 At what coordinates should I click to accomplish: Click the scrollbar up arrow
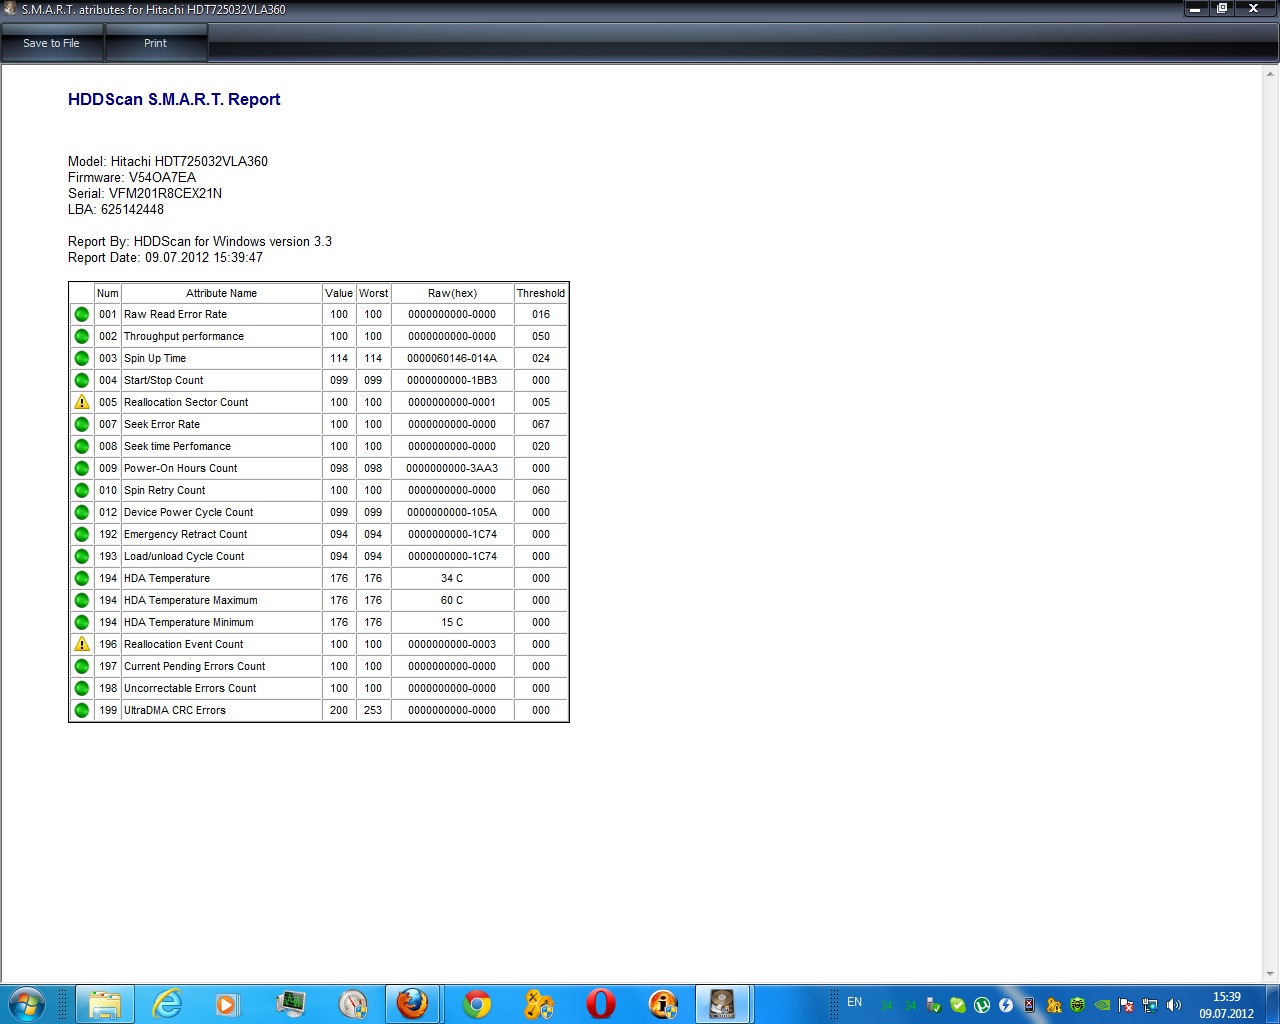(1271, 75)
